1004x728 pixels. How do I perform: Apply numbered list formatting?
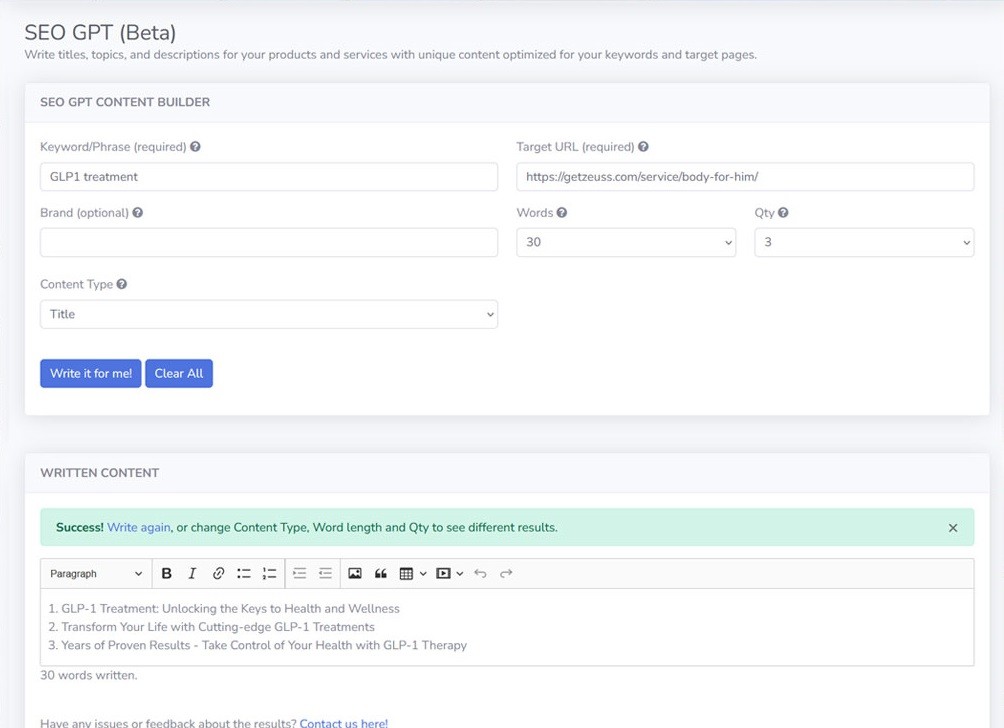point(270,574)
